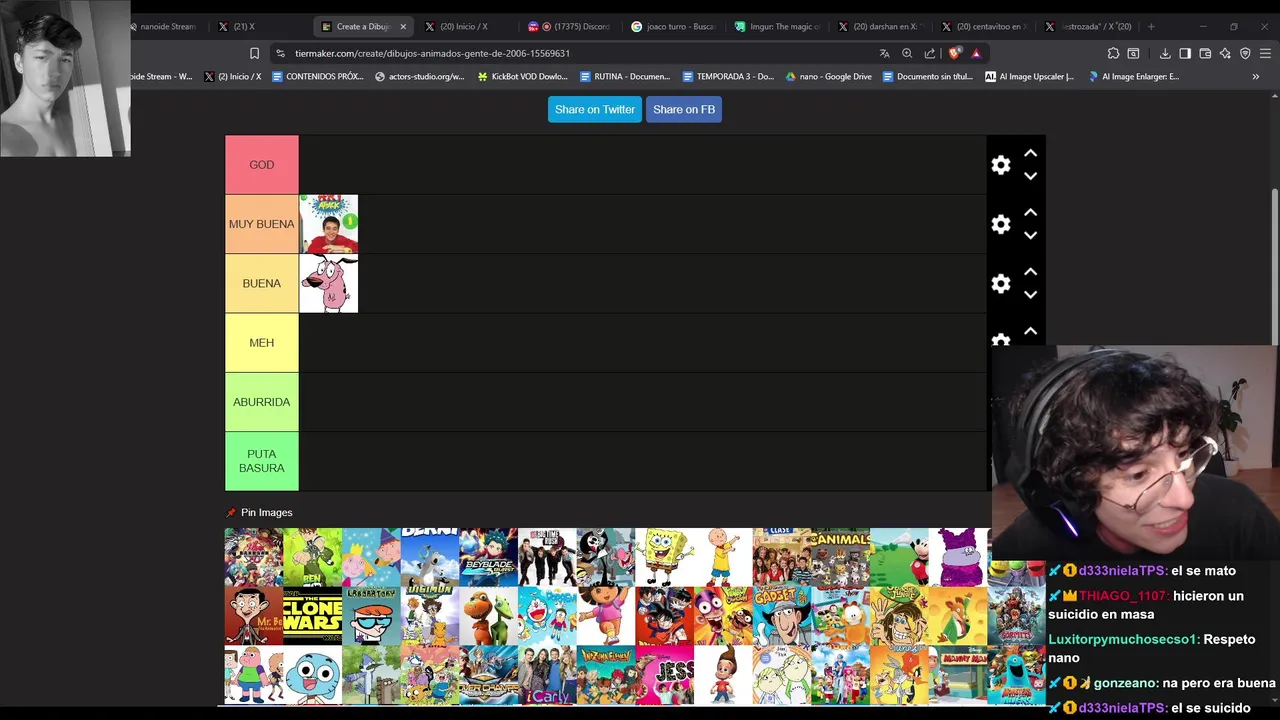Viewport: 1280px width, 720px height.
Task: Open the browser downloads icon
Action: pos(1165,53)
